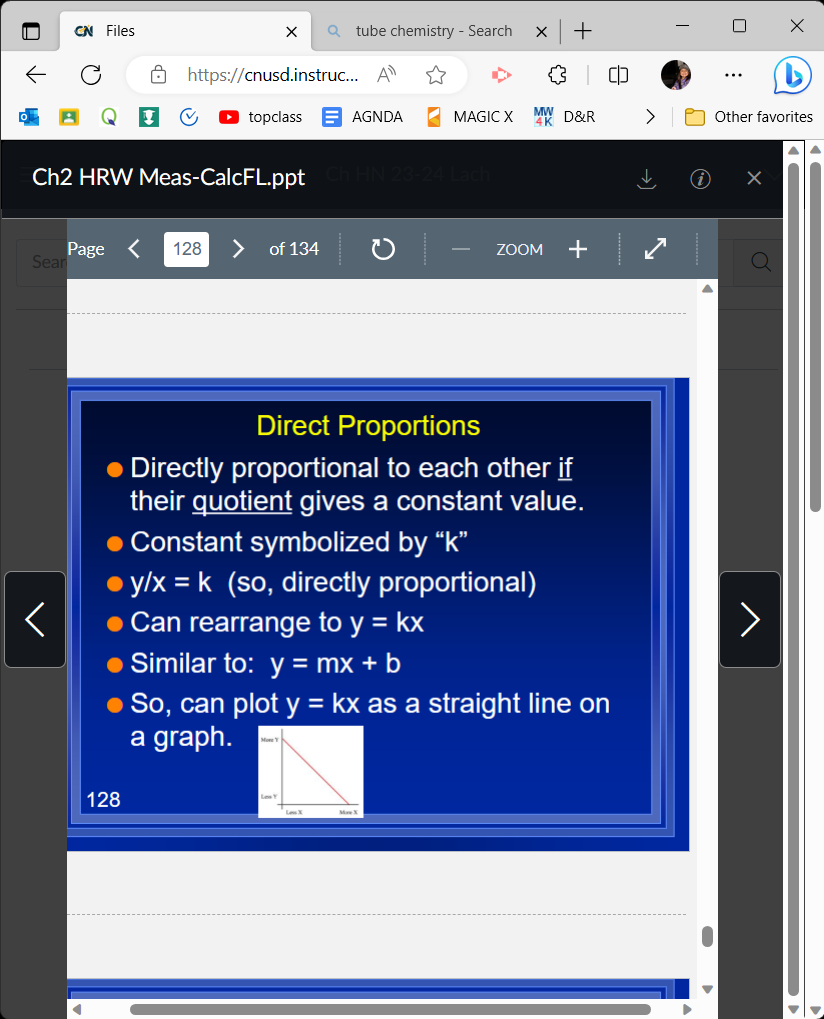The height and width of the screenshot is (1019, 824).
Task: Turn on Read aloud in address bar
Action: pos(386,75)
